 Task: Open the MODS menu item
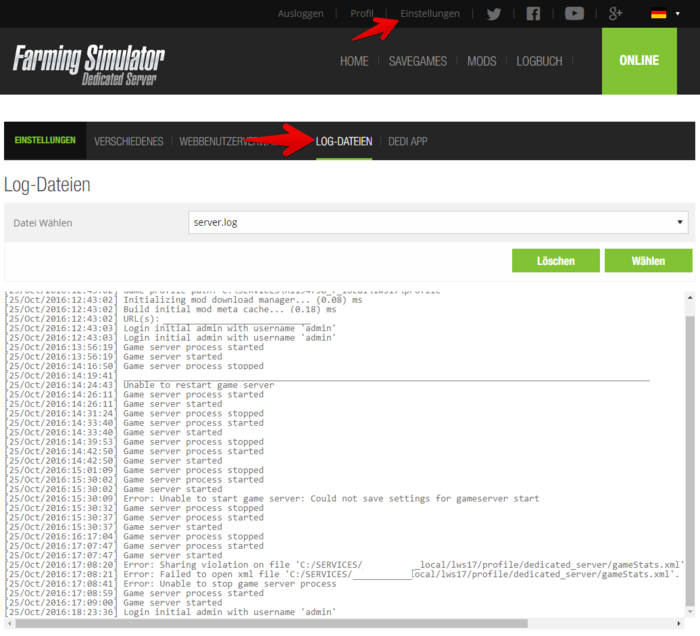point(482,61)
